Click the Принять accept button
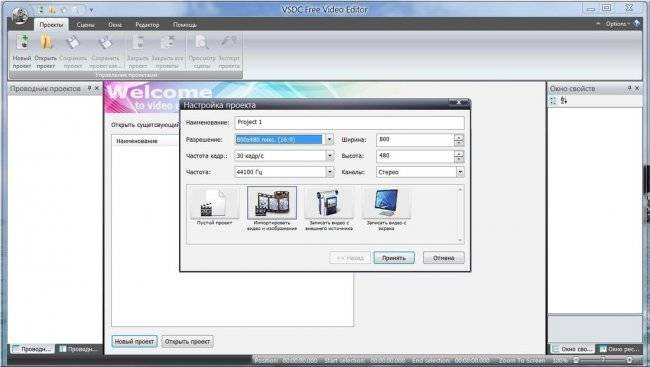This screenshot has height=367, width=650. tap(394, 258)
